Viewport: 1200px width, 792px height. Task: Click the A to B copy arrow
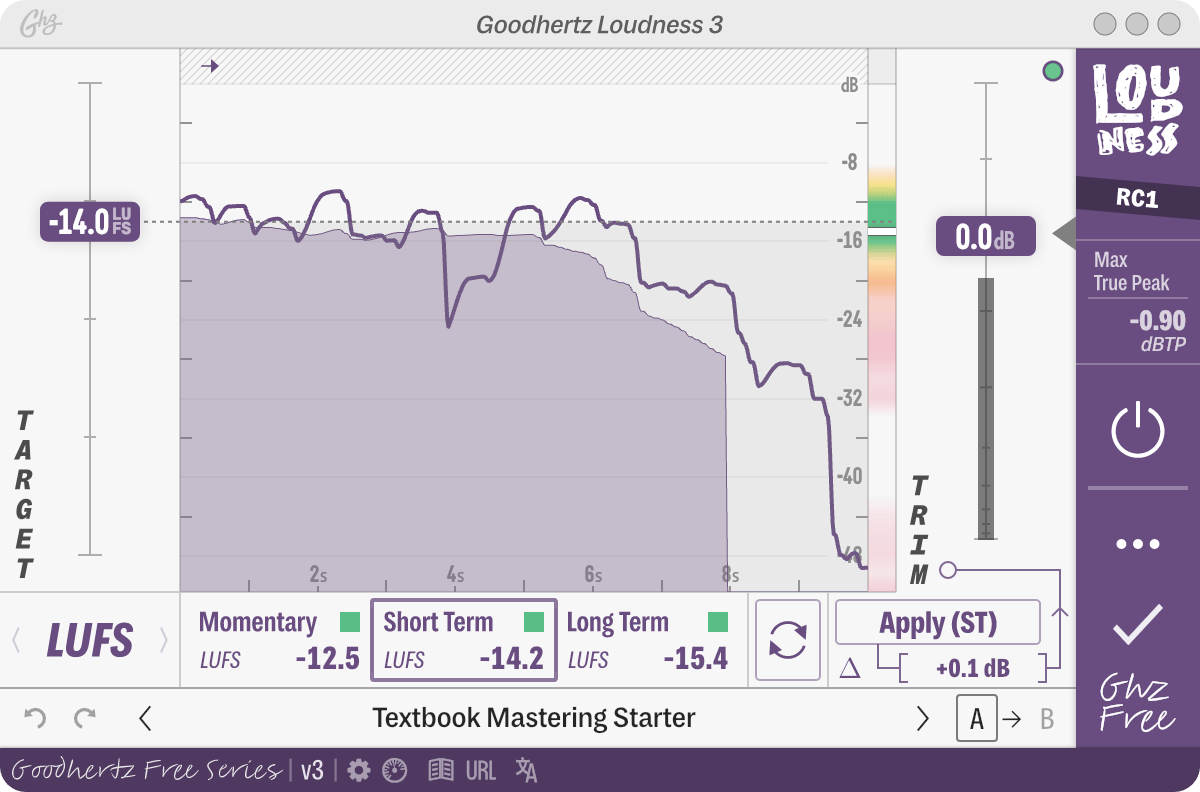(x=1013, y=719)
